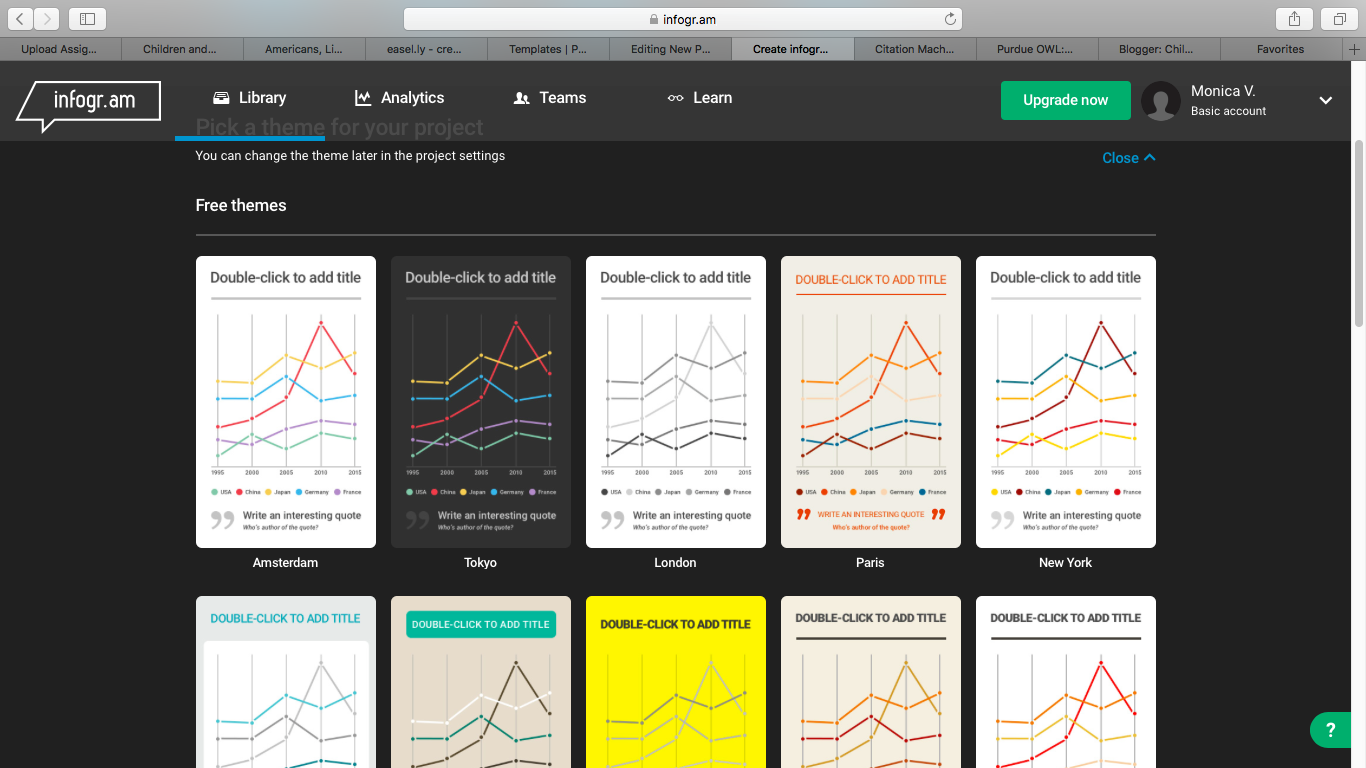Screen dimensions: 1366x768
Task: Expand the account dropdown arrow
Action: click(1326, 100)
